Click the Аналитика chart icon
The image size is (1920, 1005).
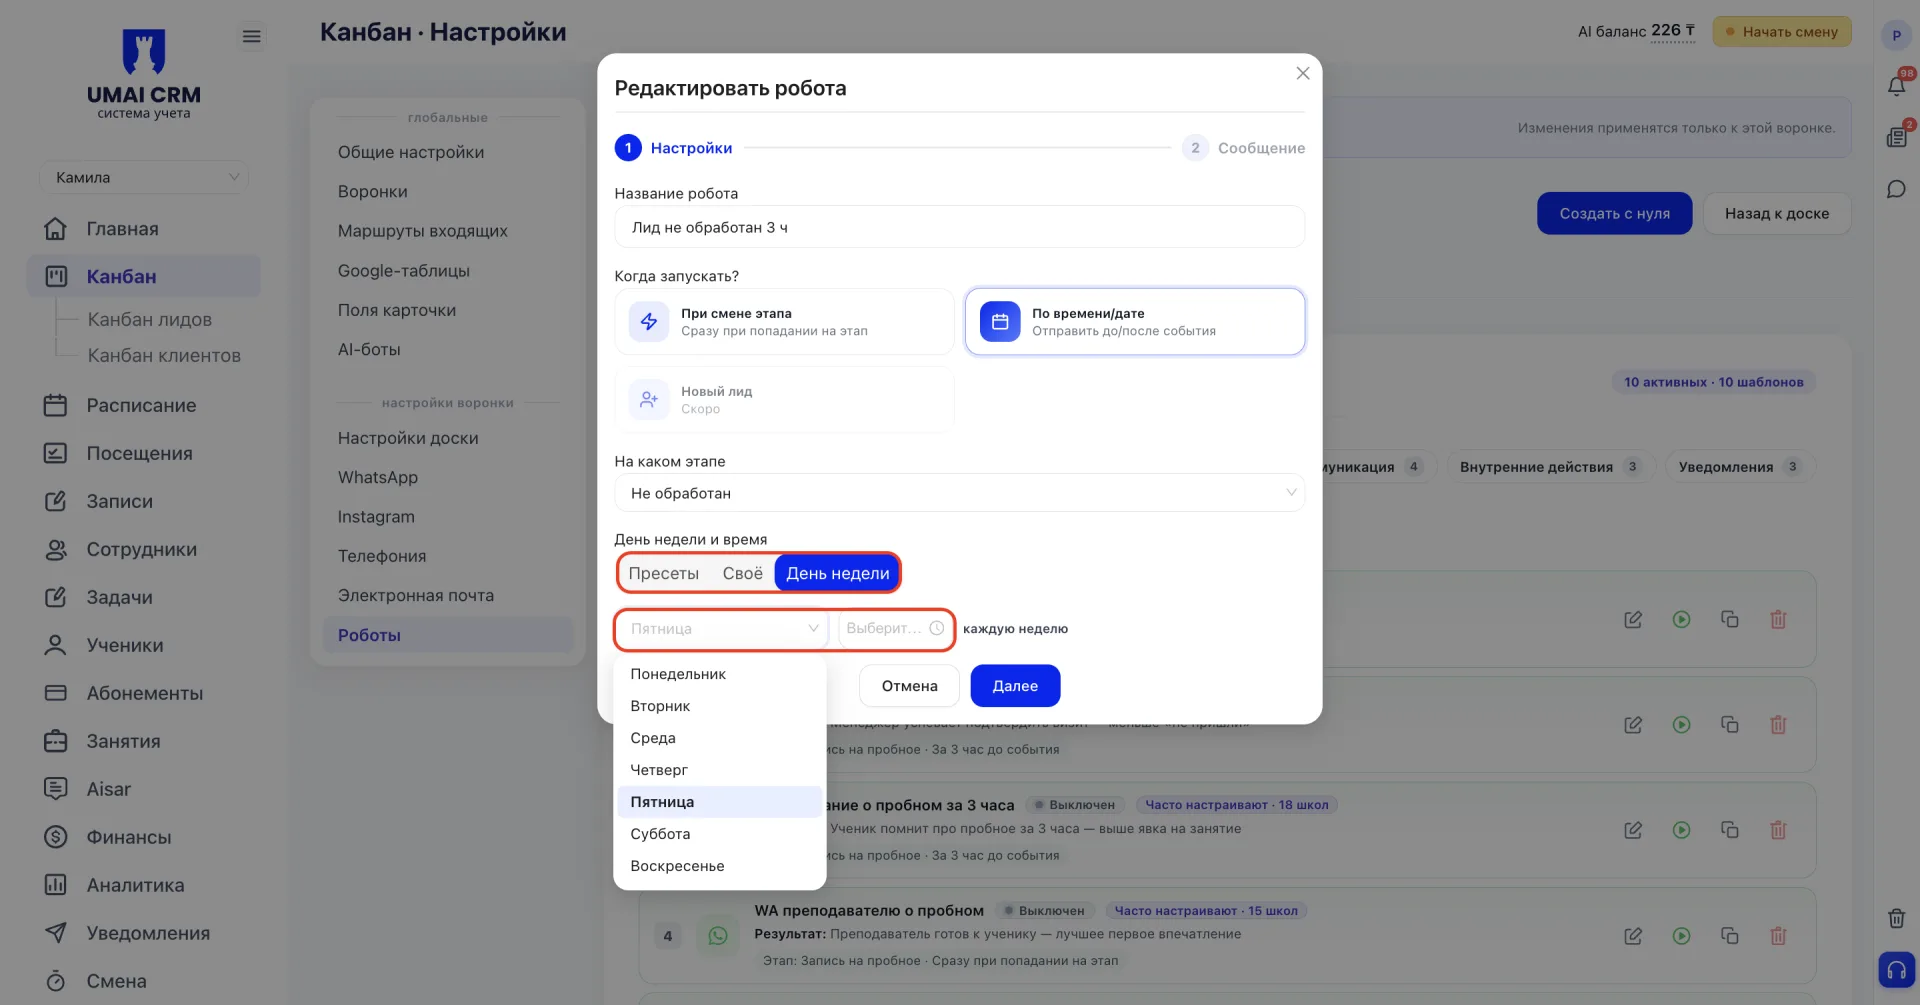point(56,885)
